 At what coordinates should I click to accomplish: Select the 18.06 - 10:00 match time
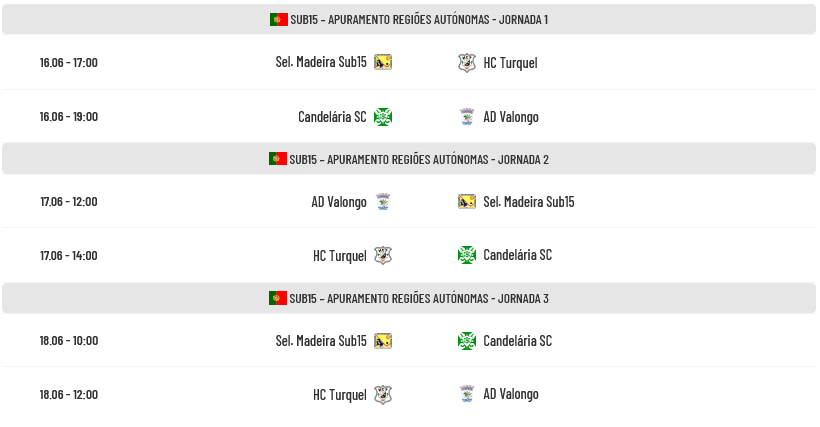(69, 341)
